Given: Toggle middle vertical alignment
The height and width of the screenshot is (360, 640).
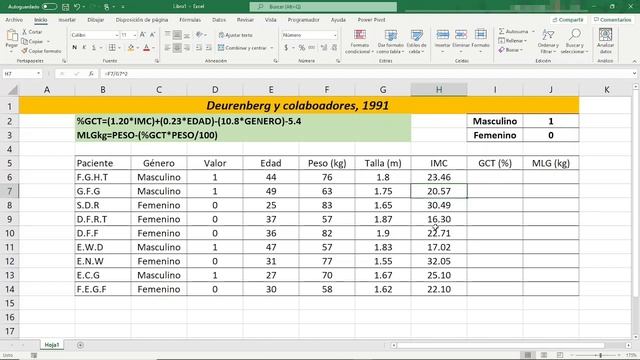Looking at the screenshot, I should (177, 35).
